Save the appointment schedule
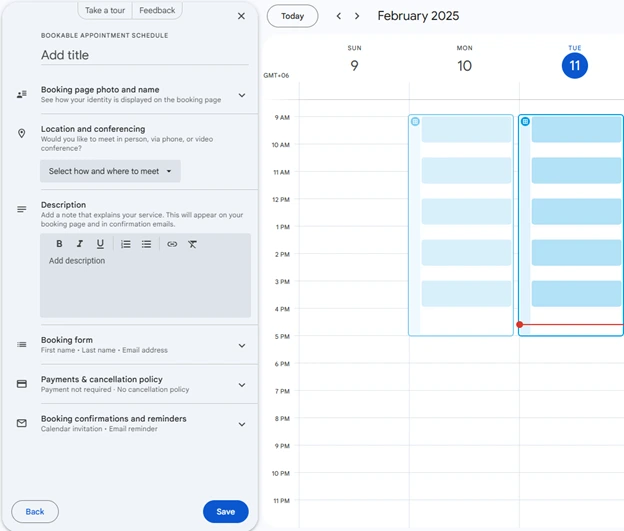This screenshot has width=624, height=531. point(226,511)
